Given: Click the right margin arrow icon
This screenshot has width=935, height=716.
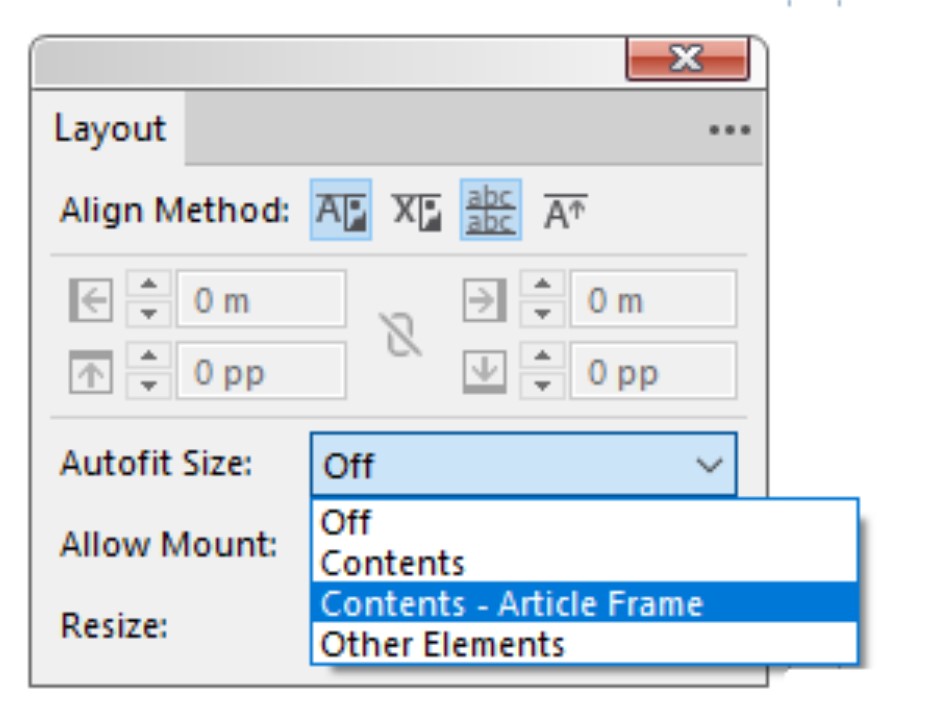Looking at the screenshot, I should (x=484, y=301).
